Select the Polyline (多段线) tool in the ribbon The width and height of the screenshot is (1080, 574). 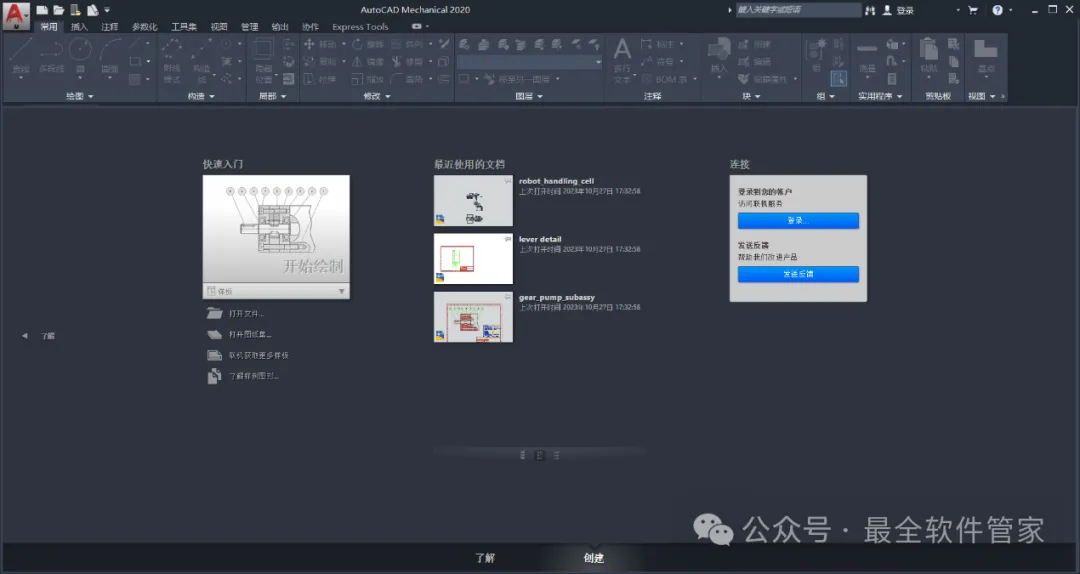[51, 57]
